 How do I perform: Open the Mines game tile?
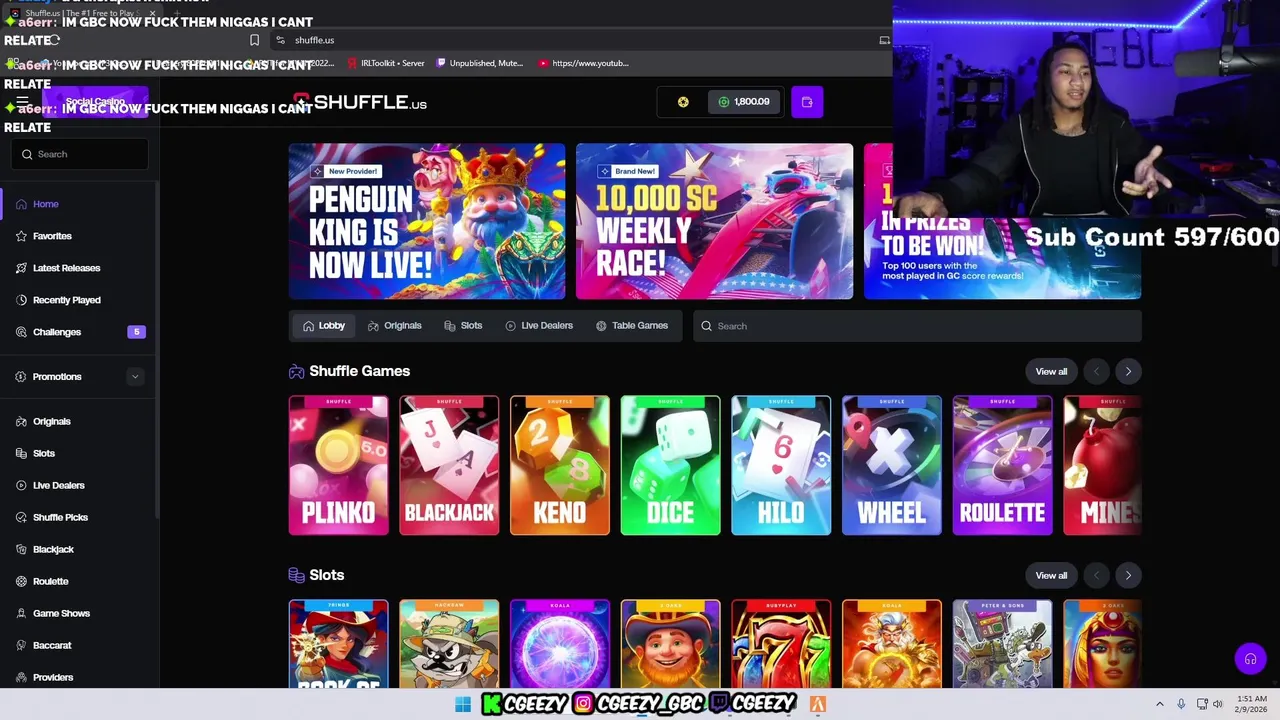(1103, 465)
